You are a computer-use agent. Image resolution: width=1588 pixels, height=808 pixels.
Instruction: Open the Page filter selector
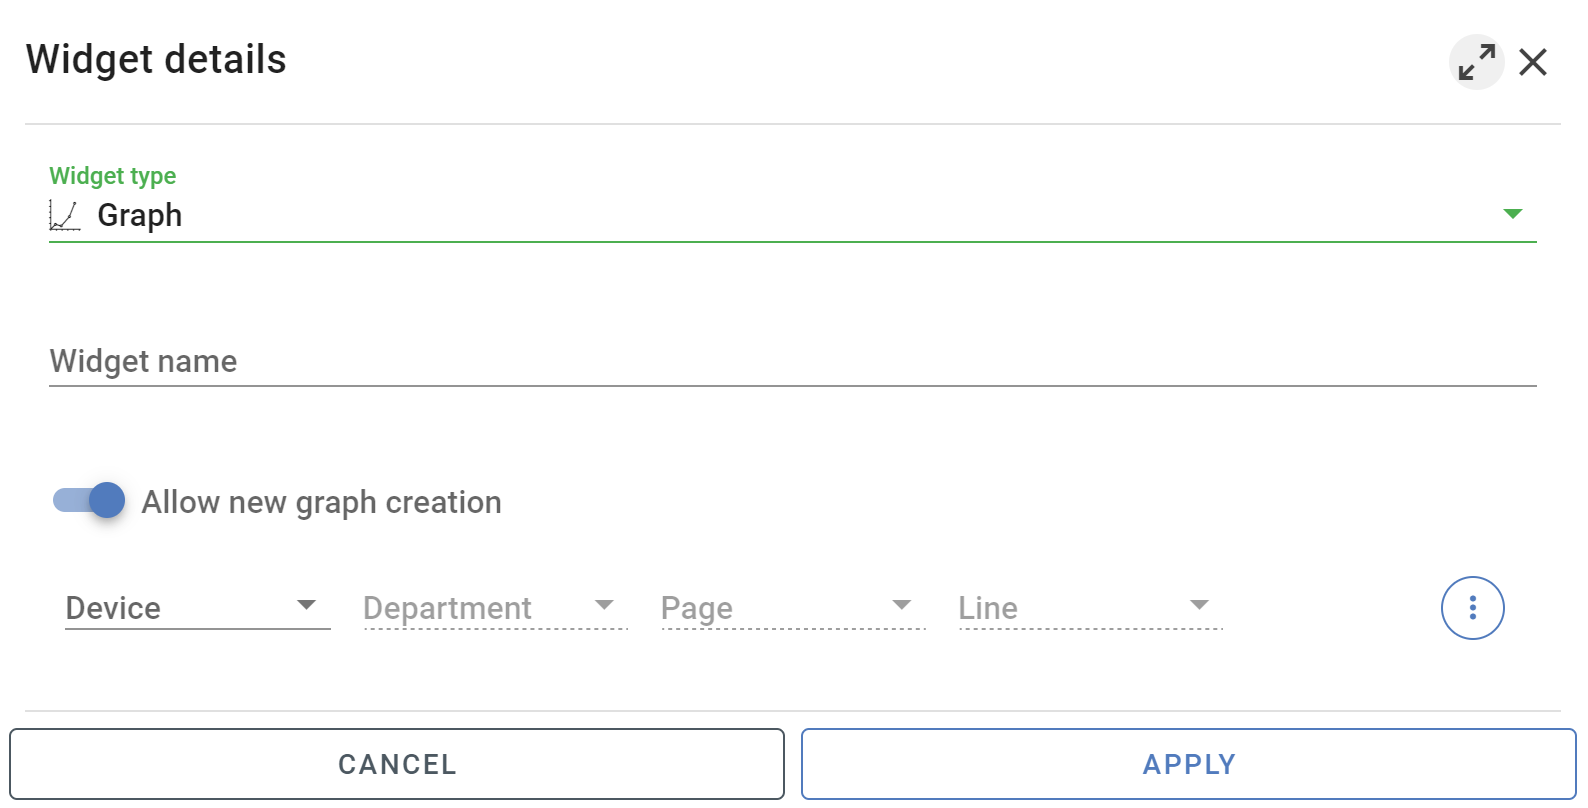[x=740, y=607]
